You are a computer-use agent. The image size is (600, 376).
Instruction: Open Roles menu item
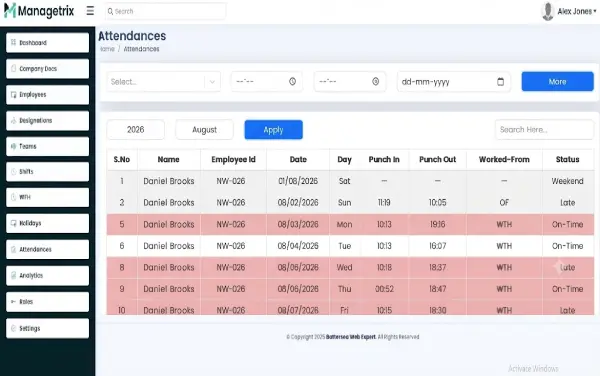pyautogui.click(x=47, y=301)
